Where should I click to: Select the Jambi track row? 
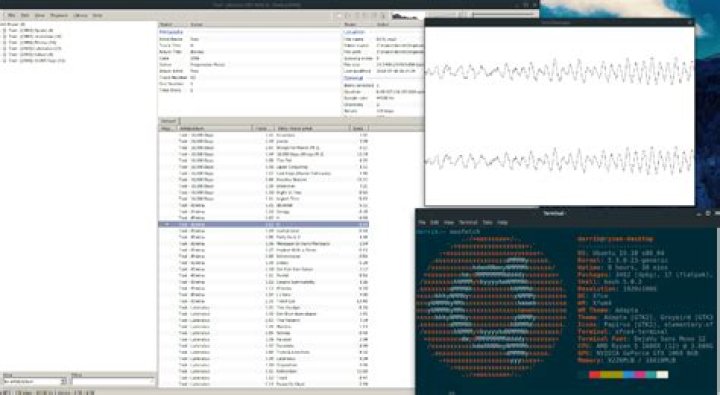[x=264, y=141]
